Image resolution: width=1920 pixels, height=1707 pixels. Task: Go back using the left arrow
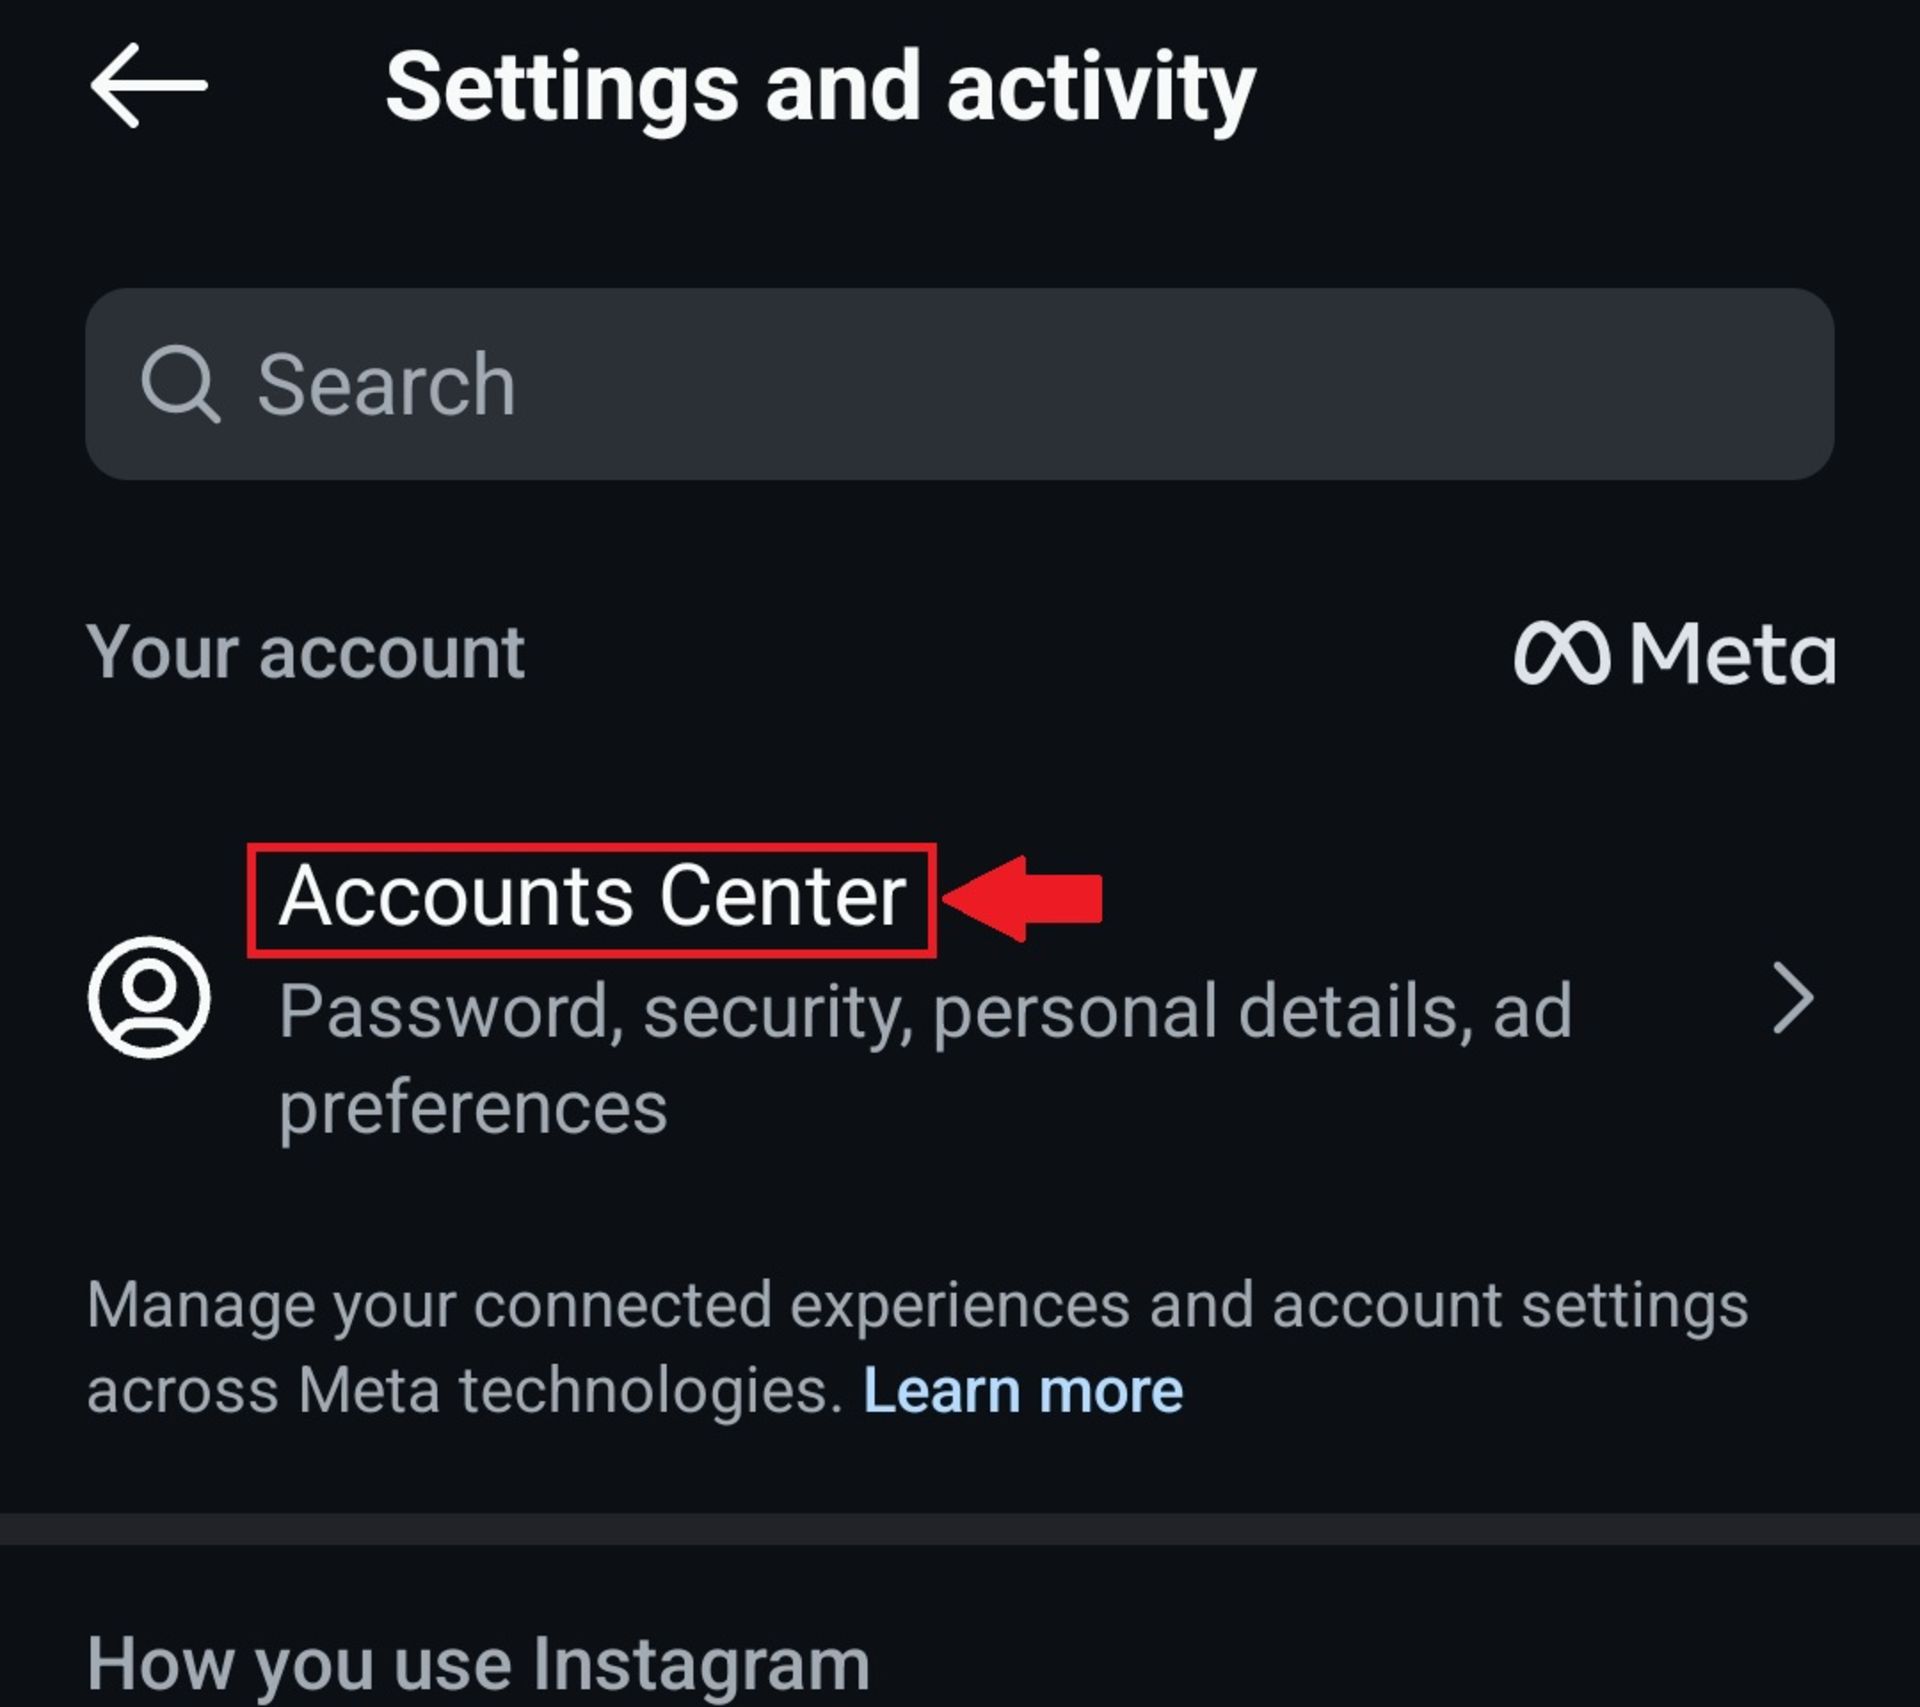149,86
